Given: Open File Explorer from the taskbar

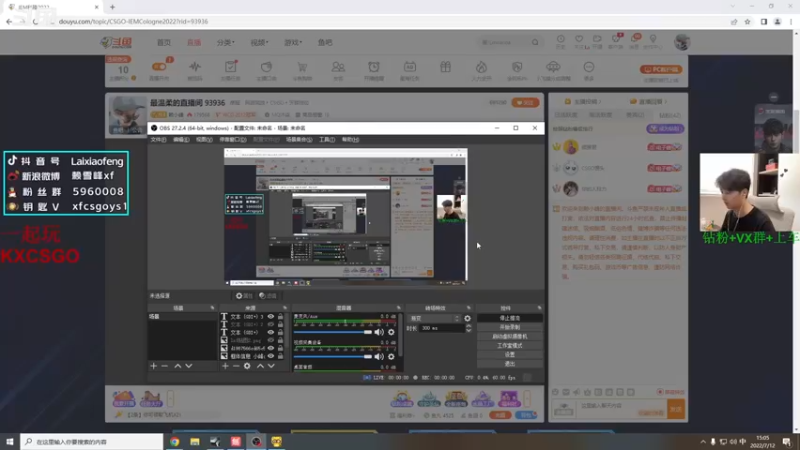Looking at the screenshot, I should [x=195, y=442].
